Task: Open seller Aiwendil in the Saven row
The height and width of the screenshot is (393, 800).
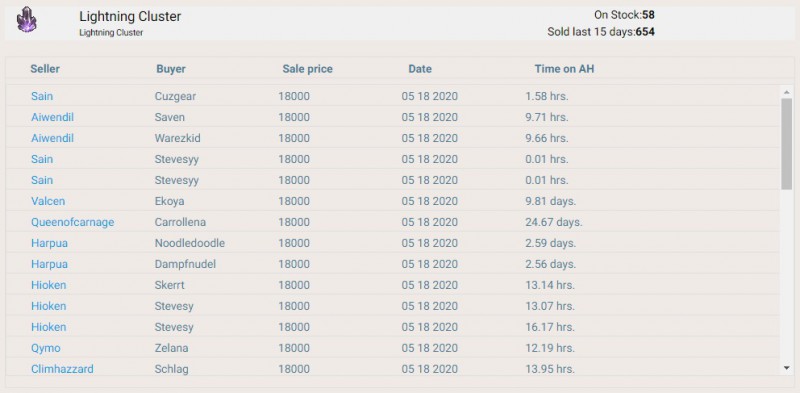Action: (53, 117)
